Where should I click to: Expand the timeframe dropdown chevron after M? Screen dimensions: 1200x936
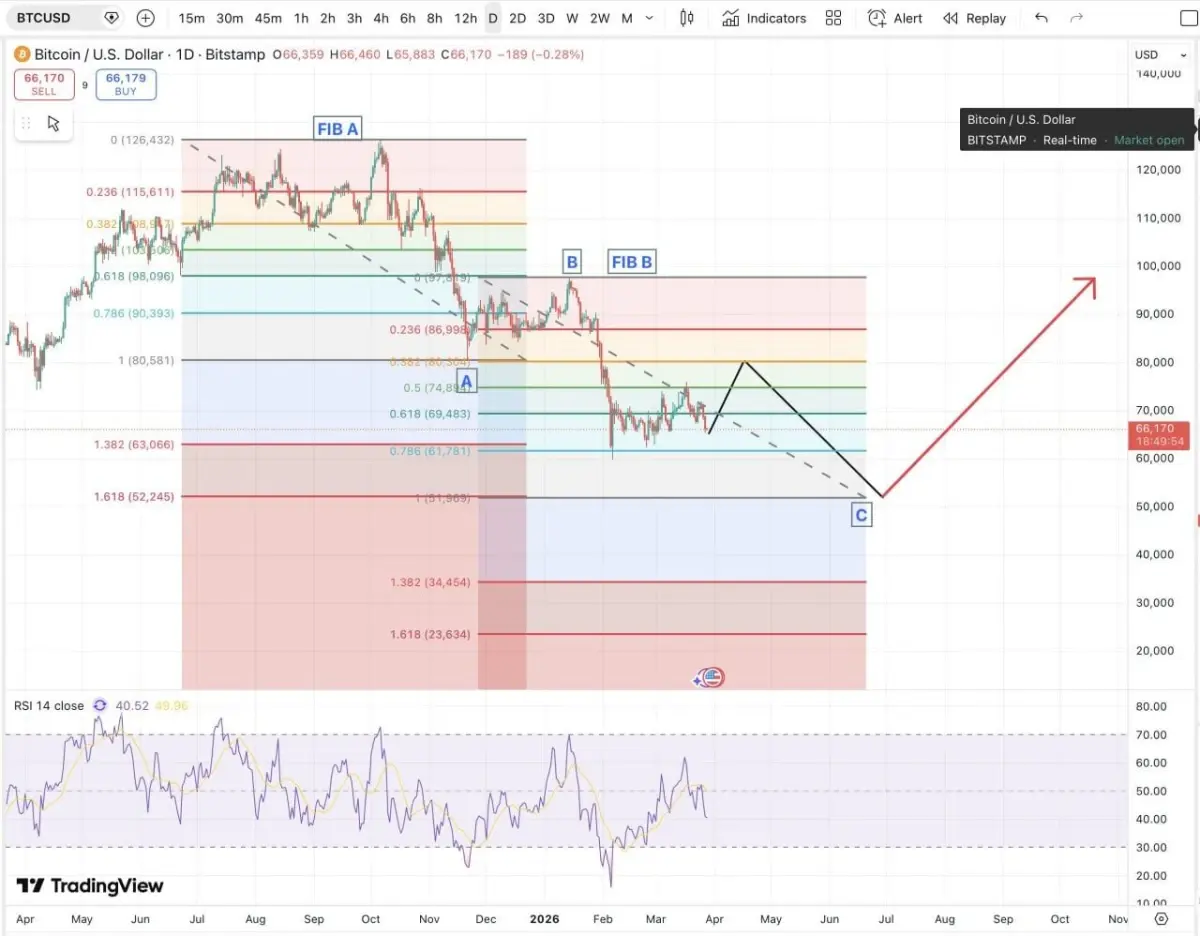648,18
